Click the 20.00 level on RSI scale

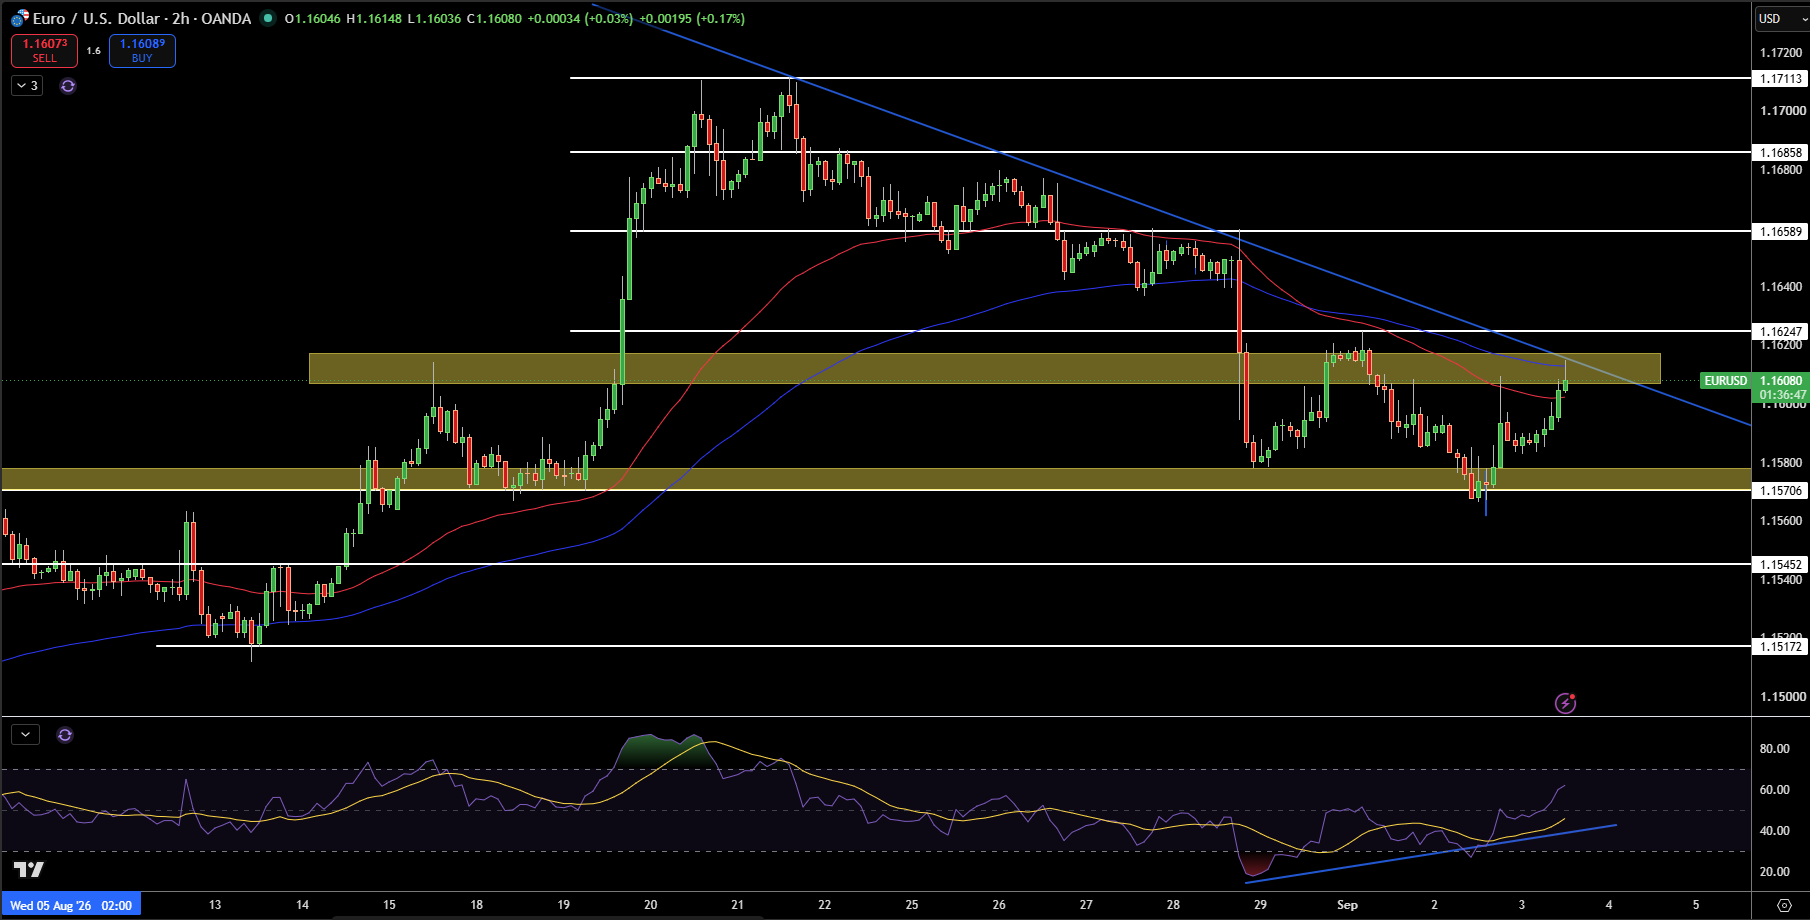click(1774, 872)
